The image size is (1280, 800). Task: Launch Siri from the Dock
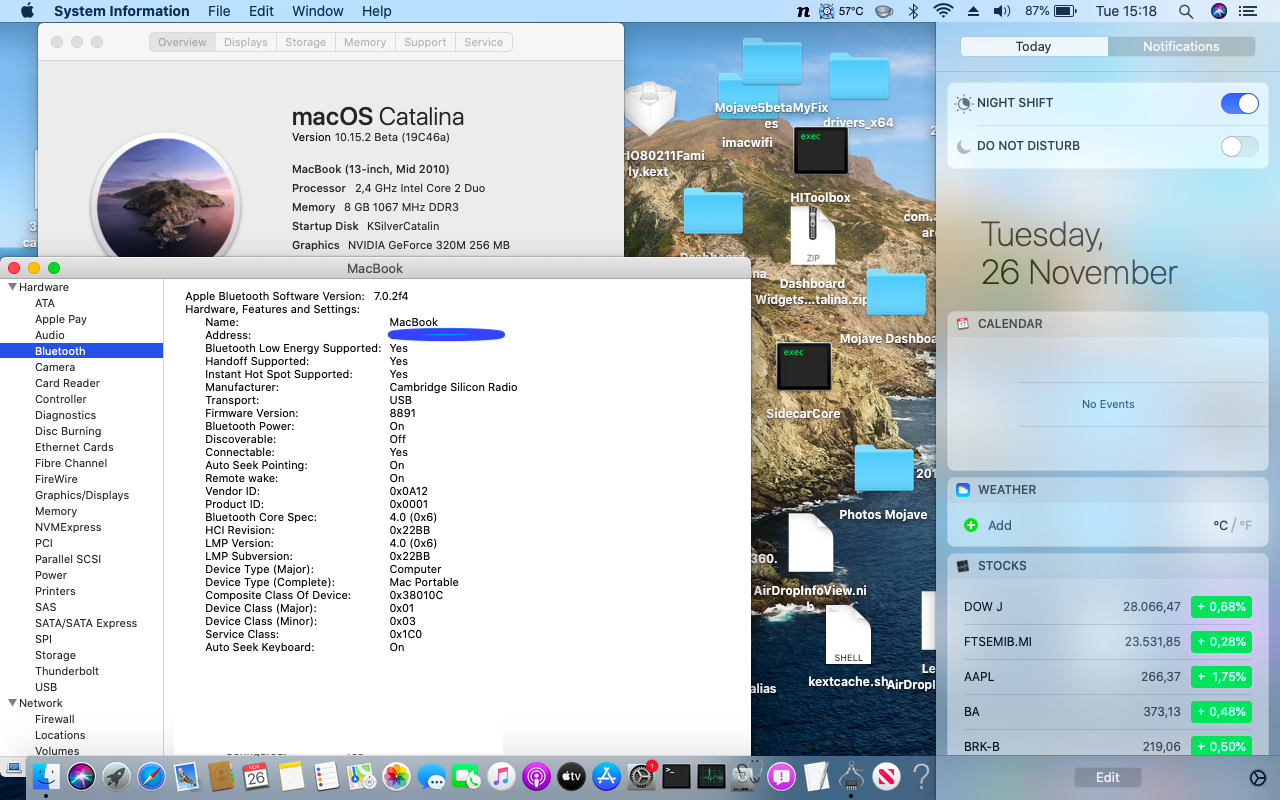(x=81, y=776)
